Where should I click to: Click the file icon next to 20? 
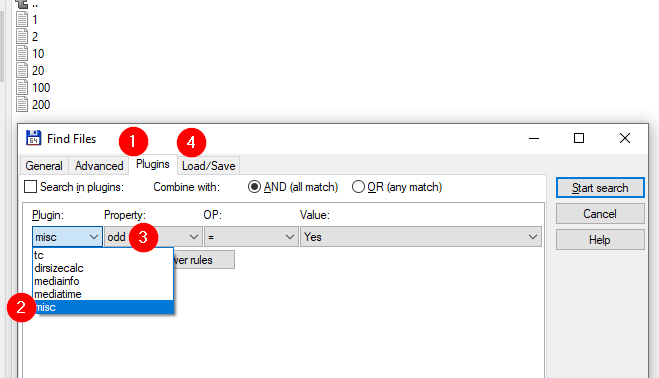point(22,70)
